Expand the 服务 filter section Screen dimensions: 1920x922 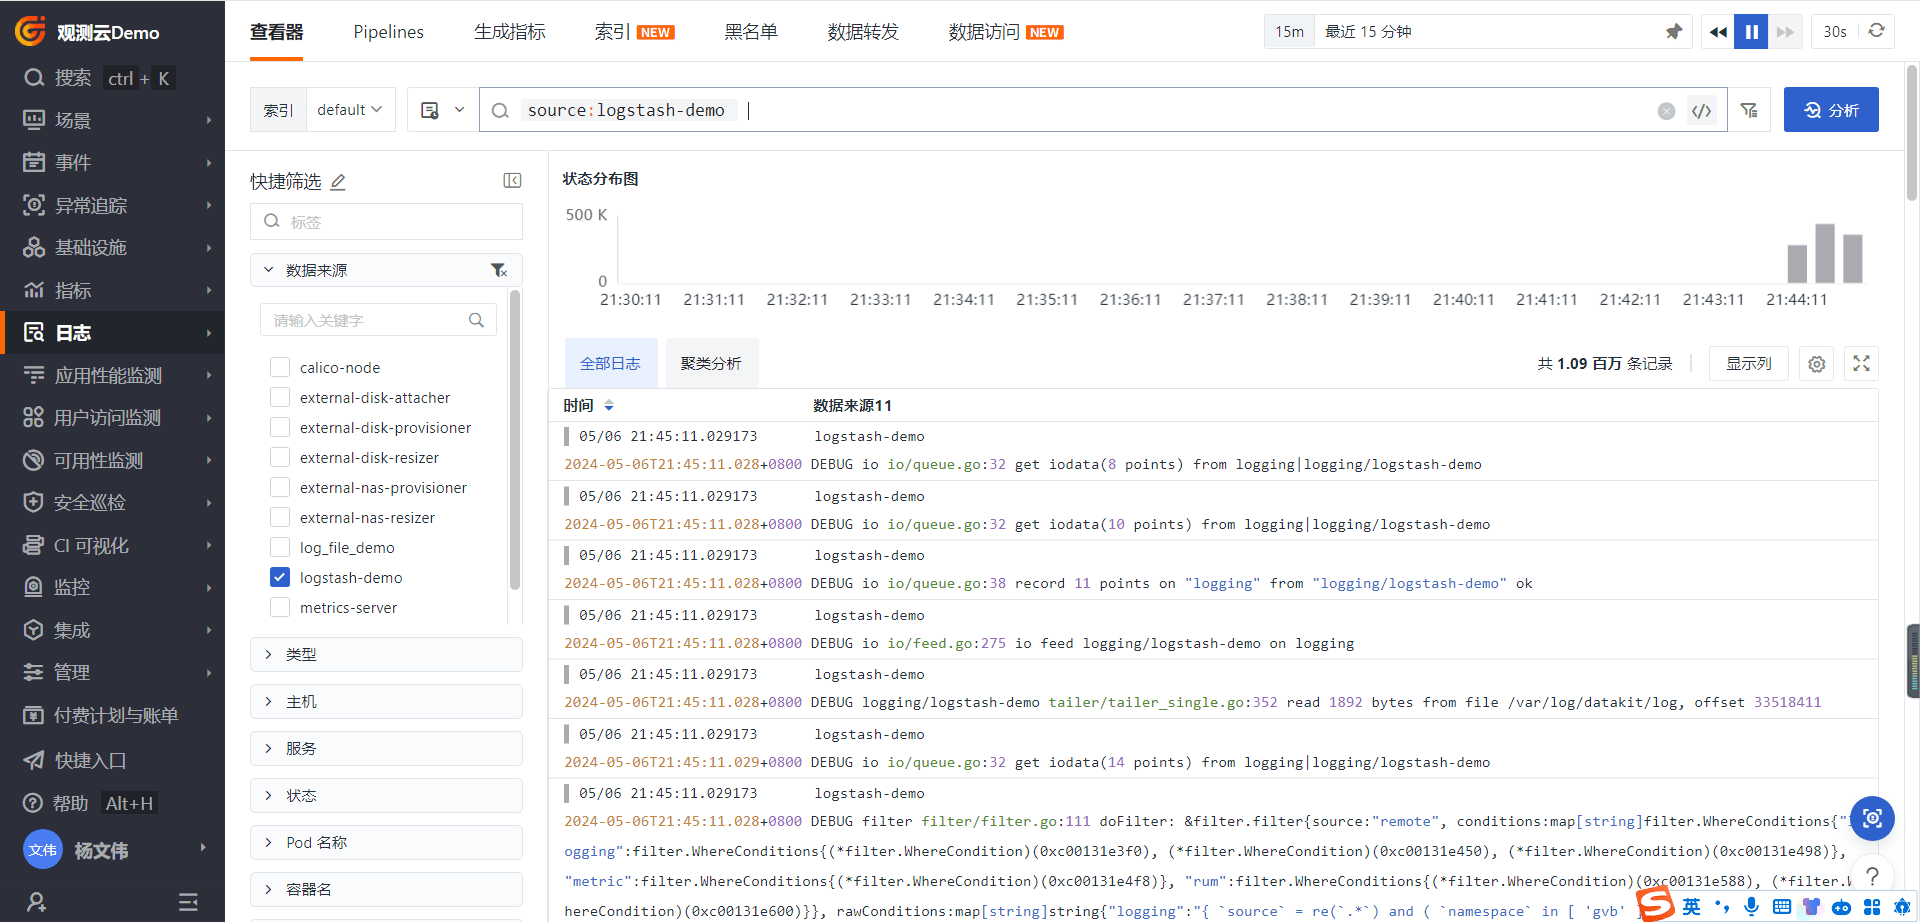[x=386, y=748]
